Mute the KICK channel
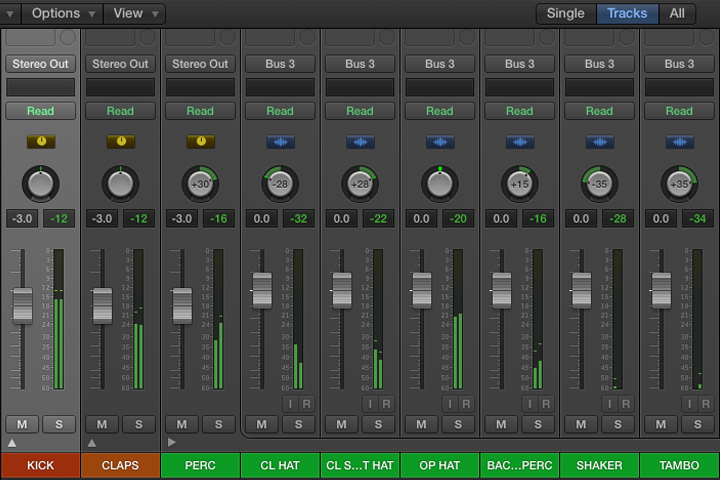Image resolution: width=720 pixels, height=480 pixels. tap(22, 424)
